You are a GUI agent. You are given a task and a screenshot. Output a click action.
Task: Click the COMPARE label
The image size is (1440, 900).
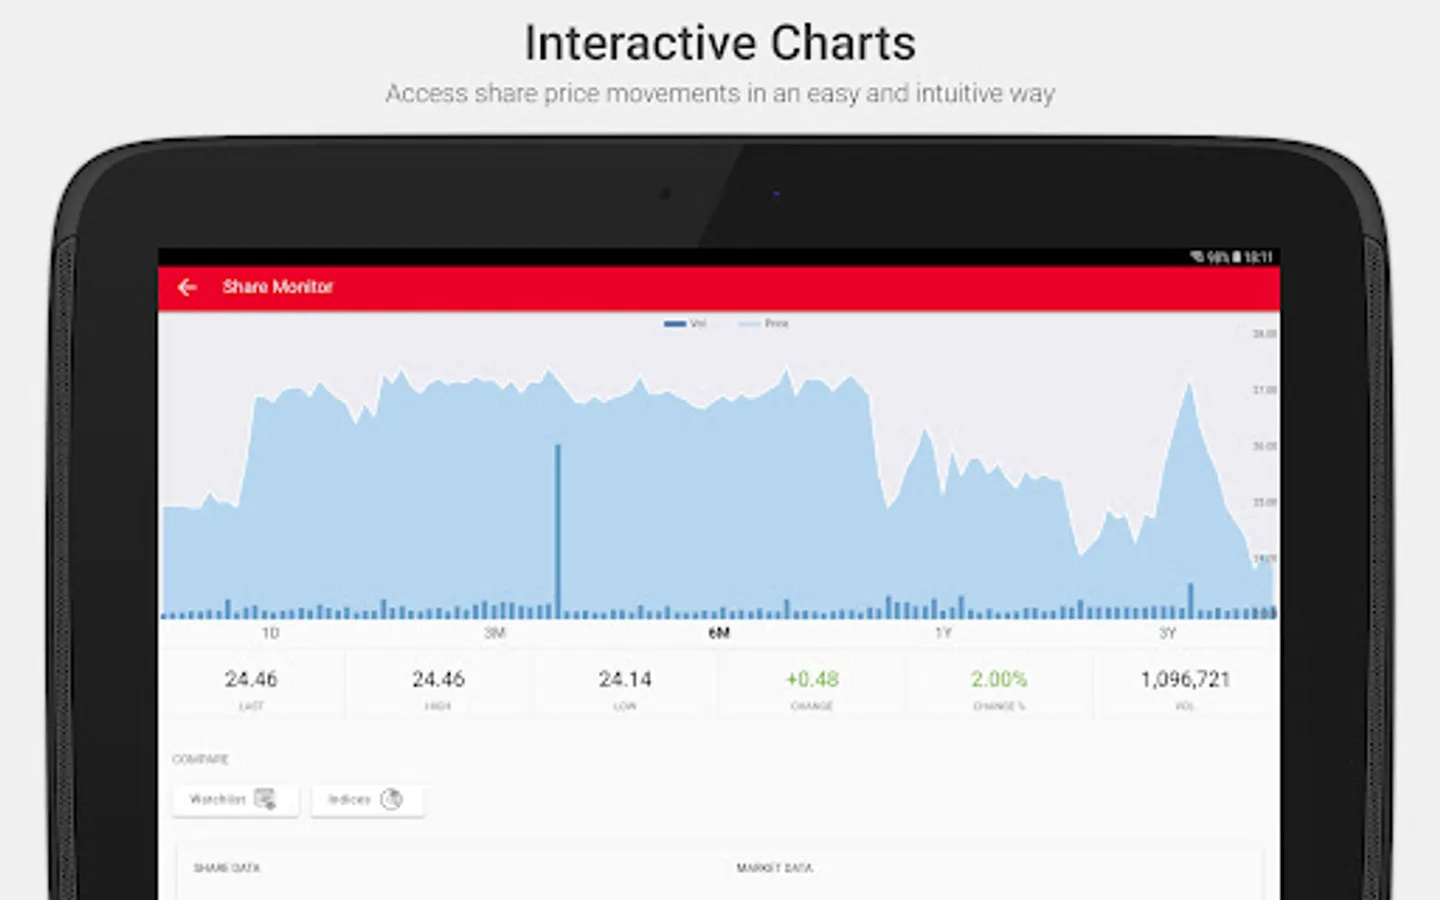click(200, 759)
